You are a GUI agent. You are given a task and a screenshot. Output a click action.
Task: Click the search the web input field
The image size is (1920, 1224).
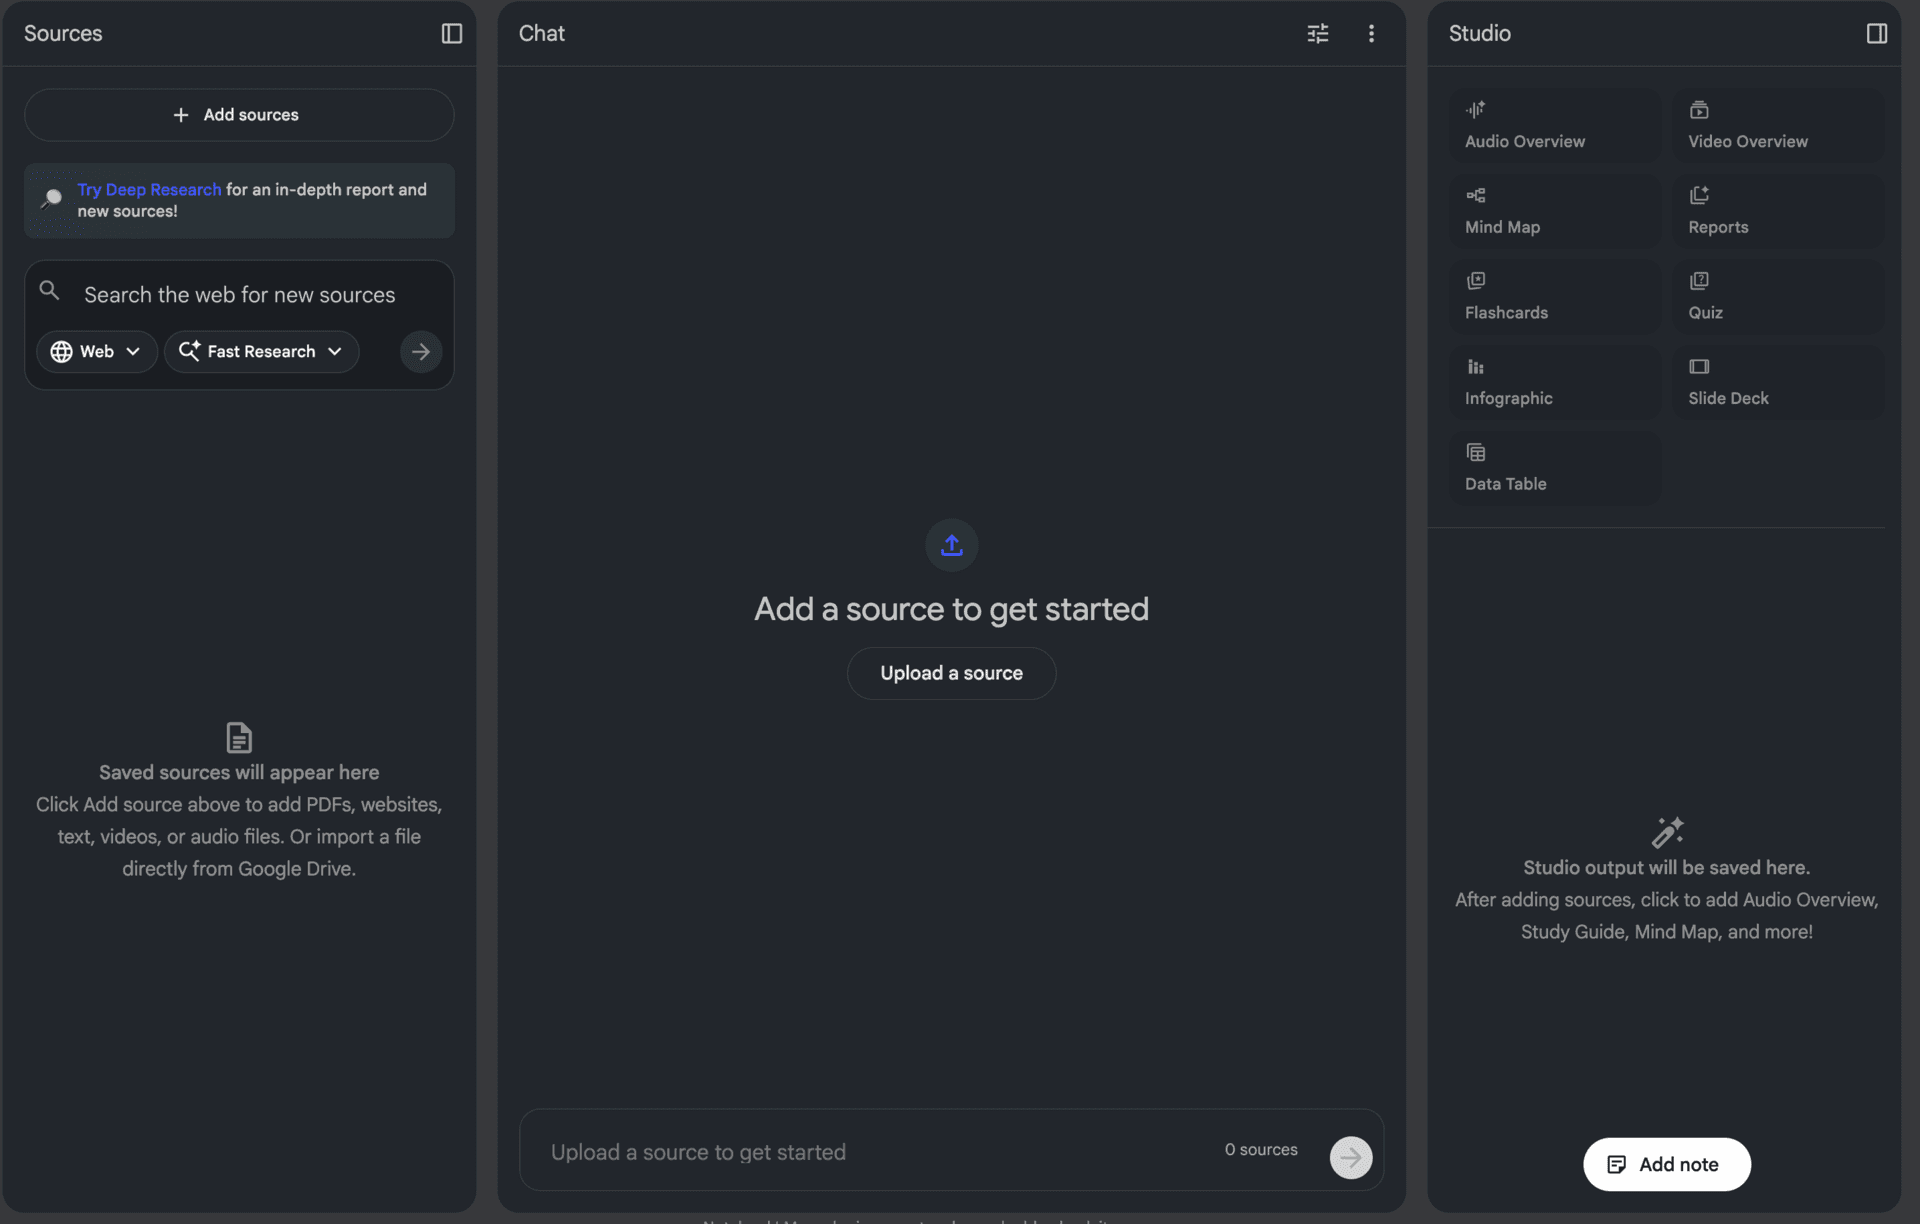238,294
